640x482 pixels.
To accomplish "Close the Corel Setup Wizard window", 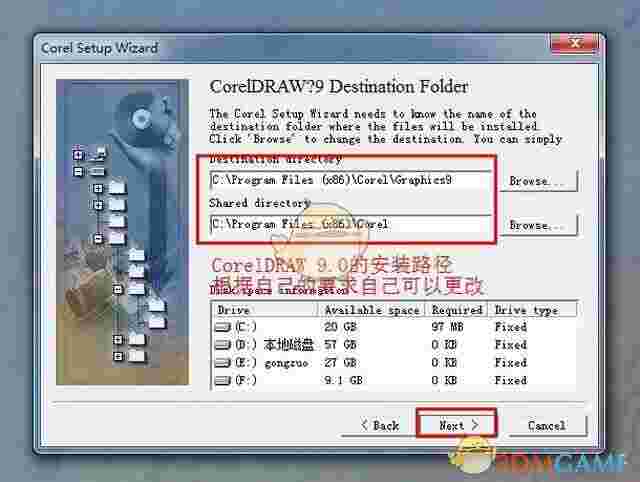I will click(x=575, y=43).
